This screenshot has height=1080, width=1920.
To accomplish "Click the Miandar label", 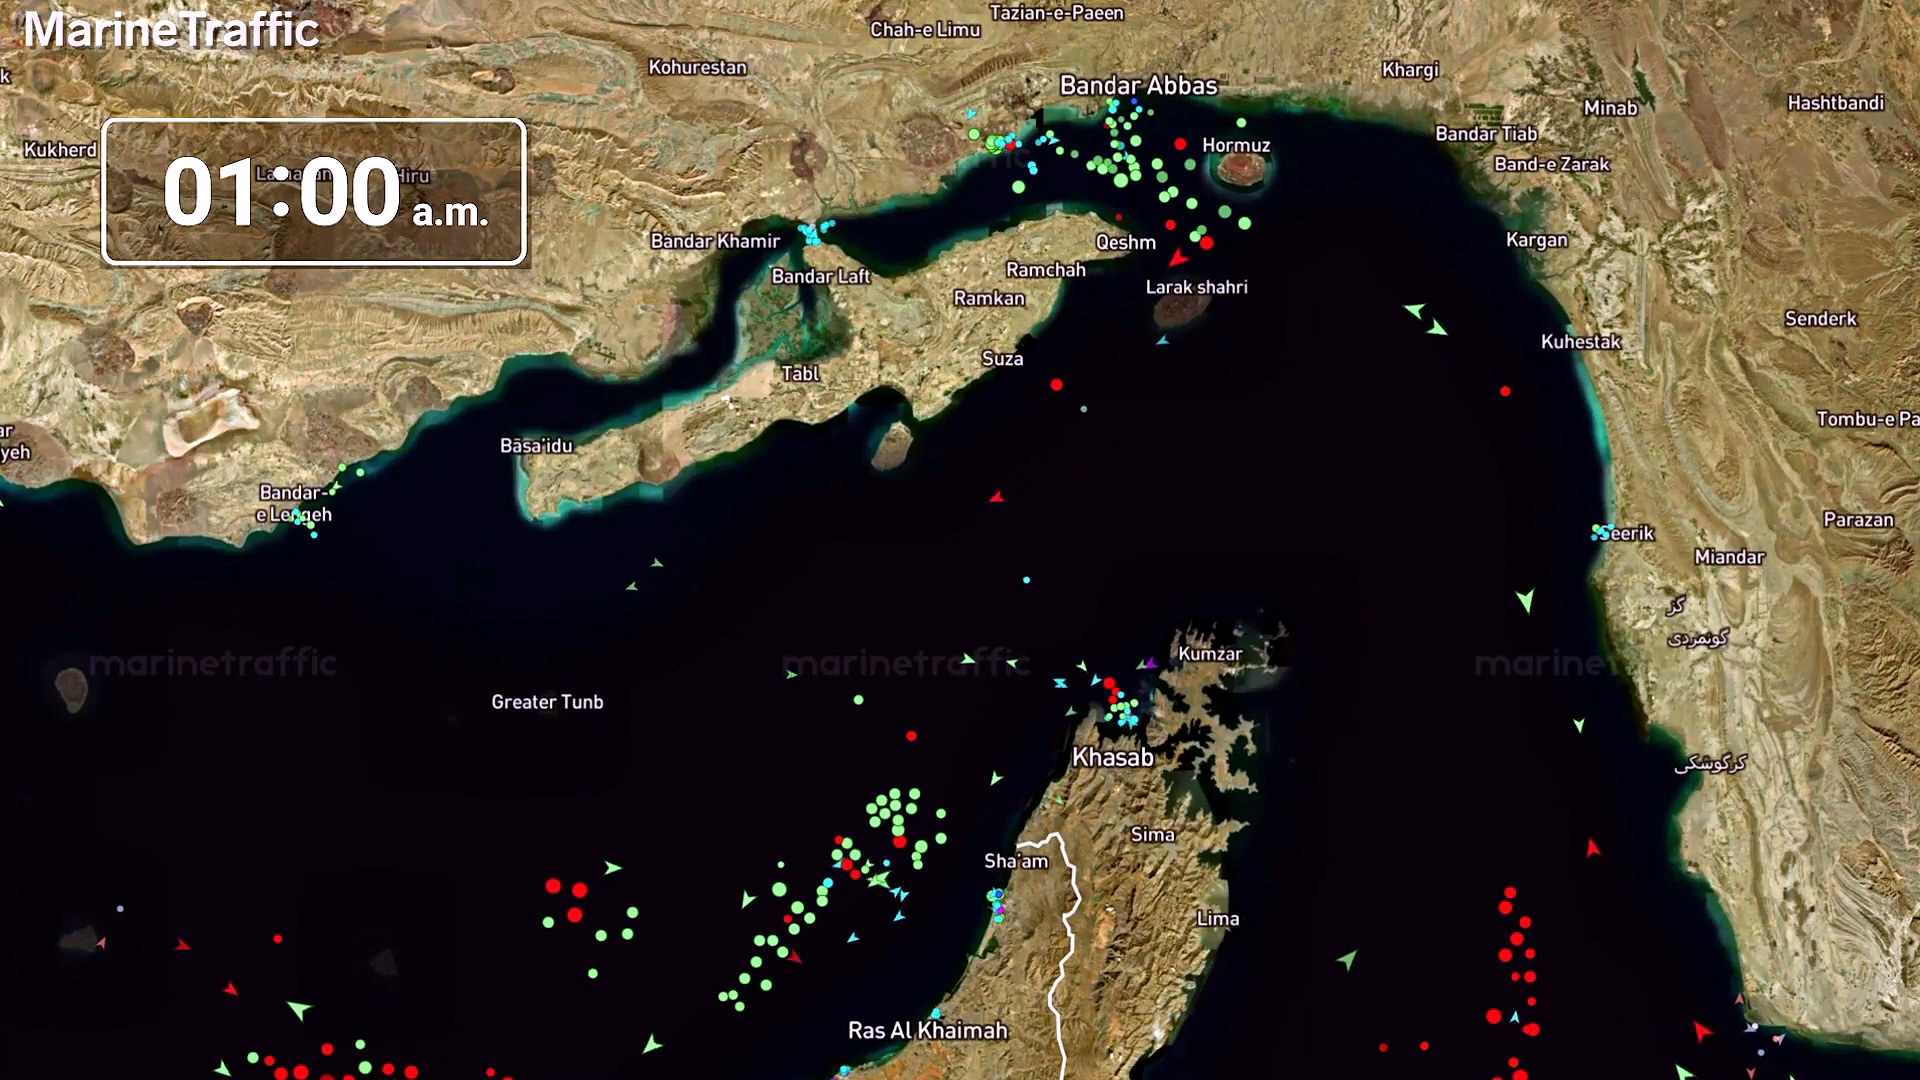I will (1730, 557).
